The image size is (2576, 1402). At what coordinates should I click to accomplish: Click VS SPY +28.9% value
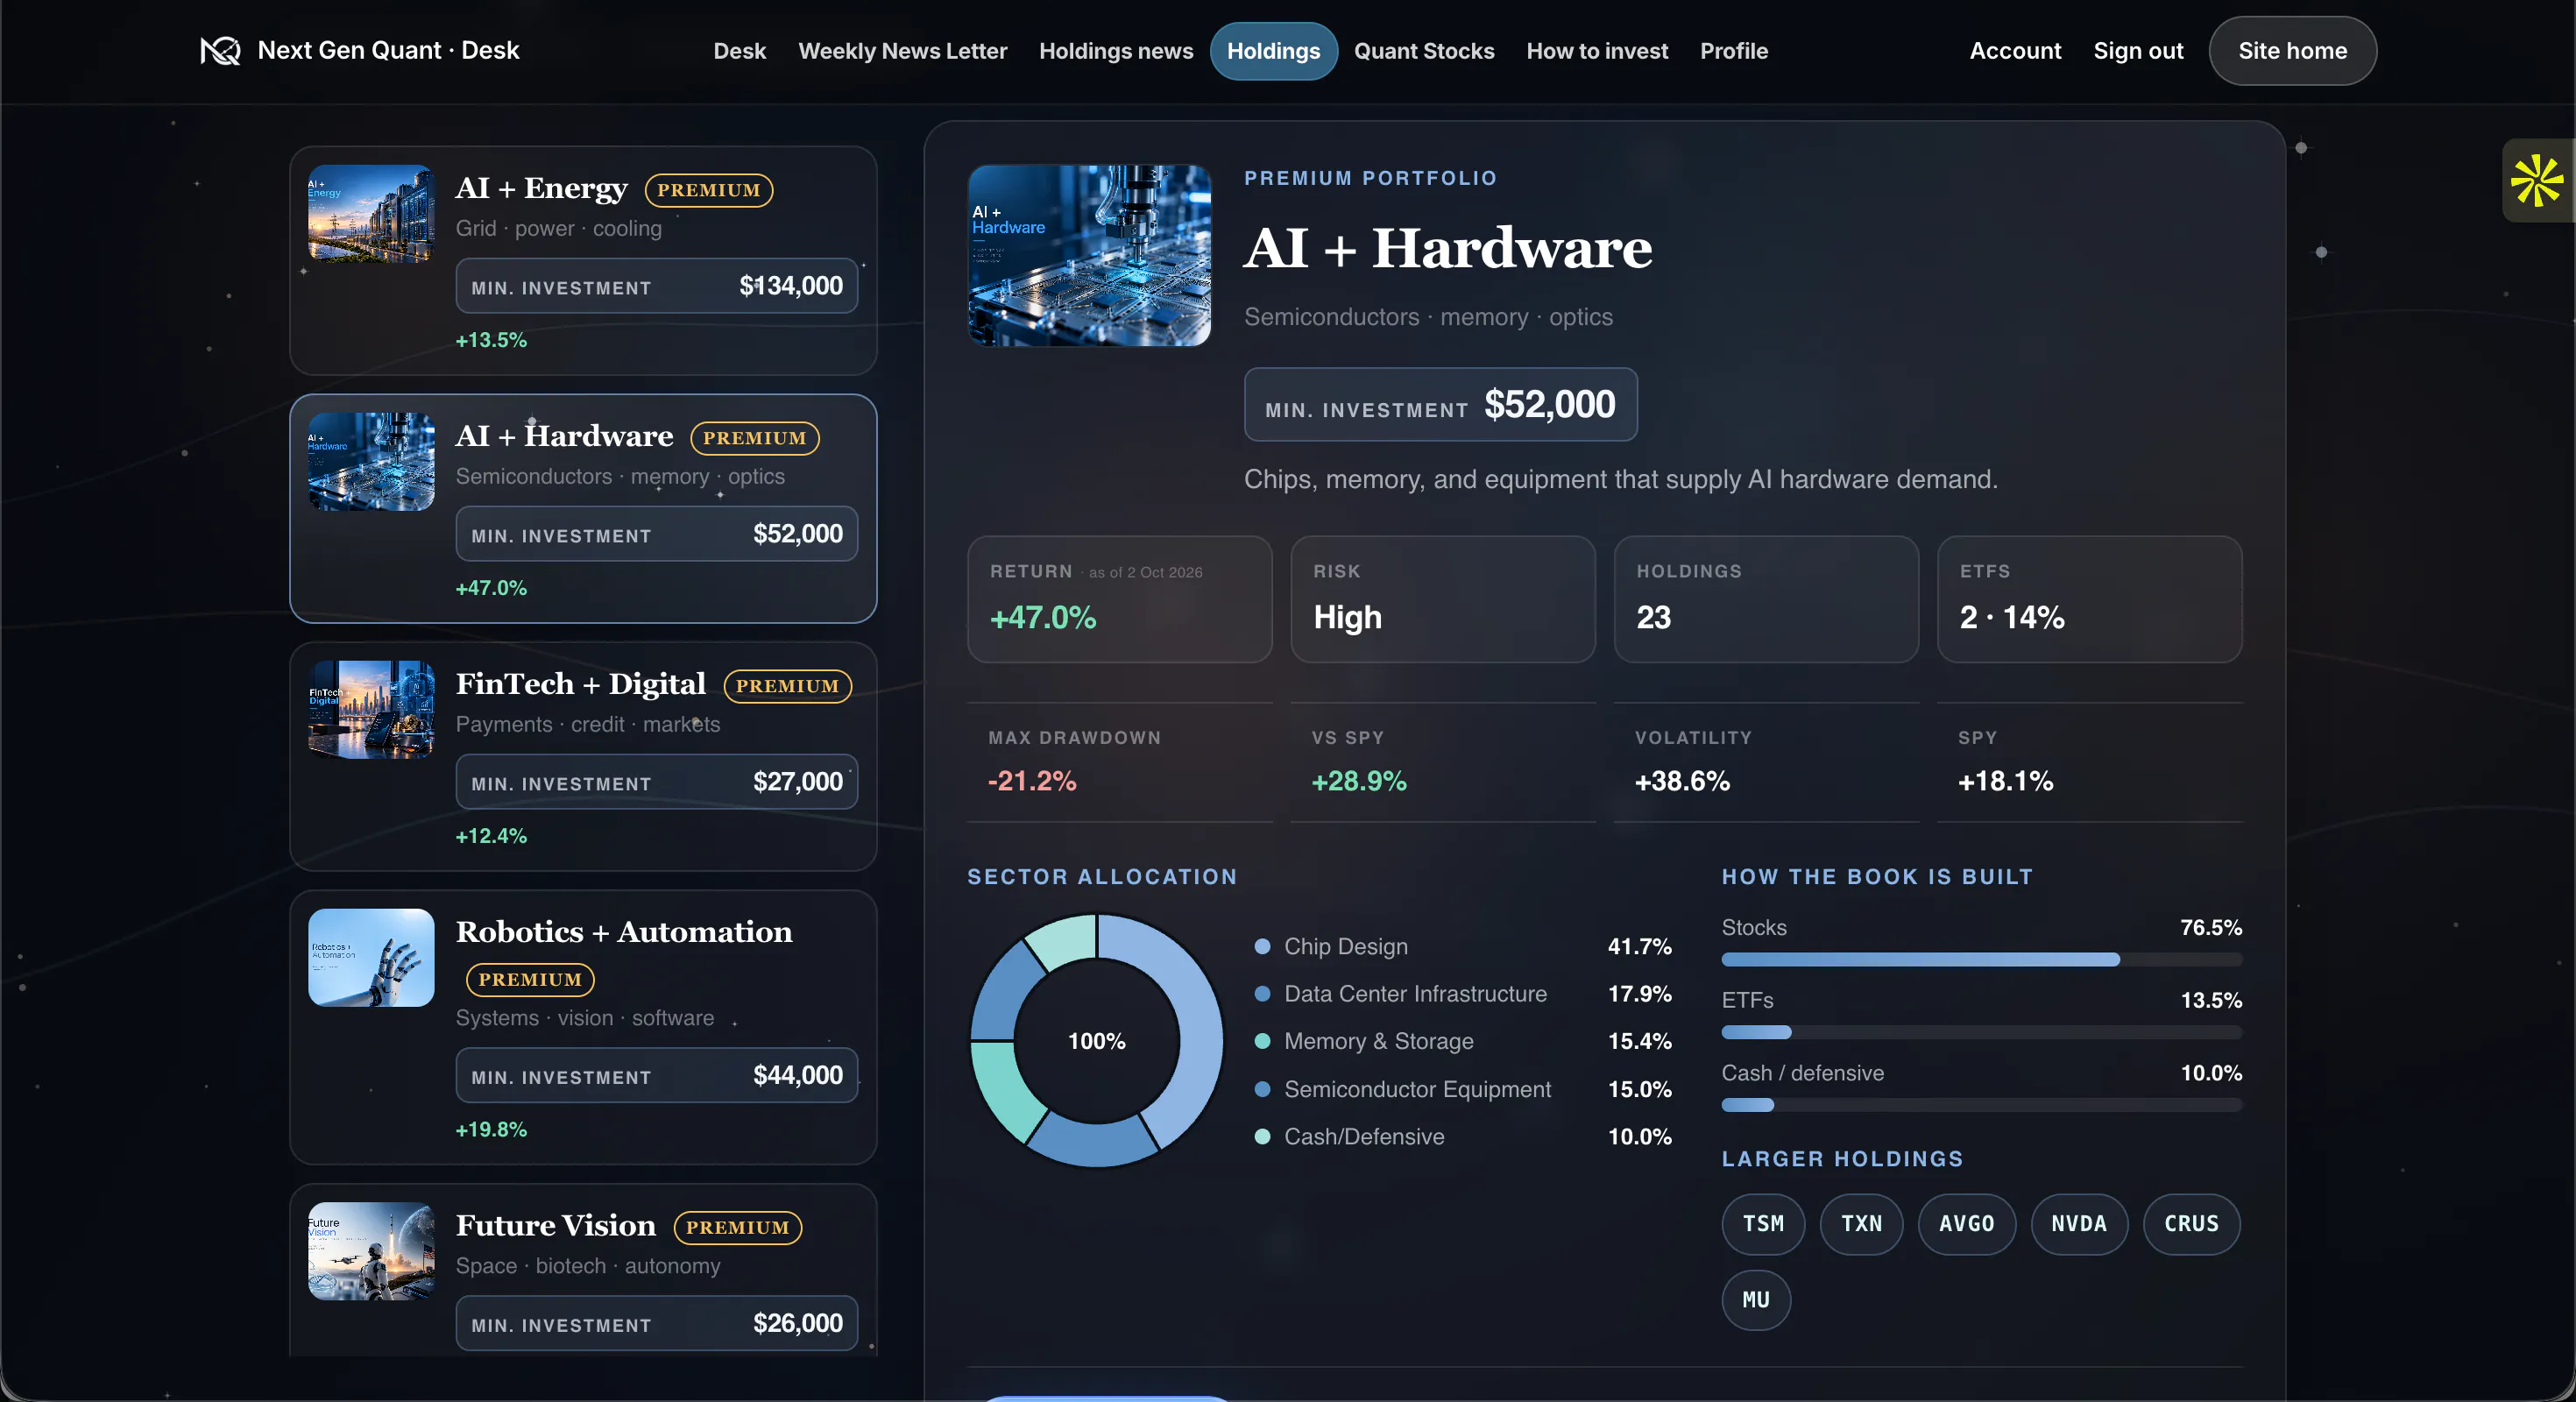(1358, 781)
